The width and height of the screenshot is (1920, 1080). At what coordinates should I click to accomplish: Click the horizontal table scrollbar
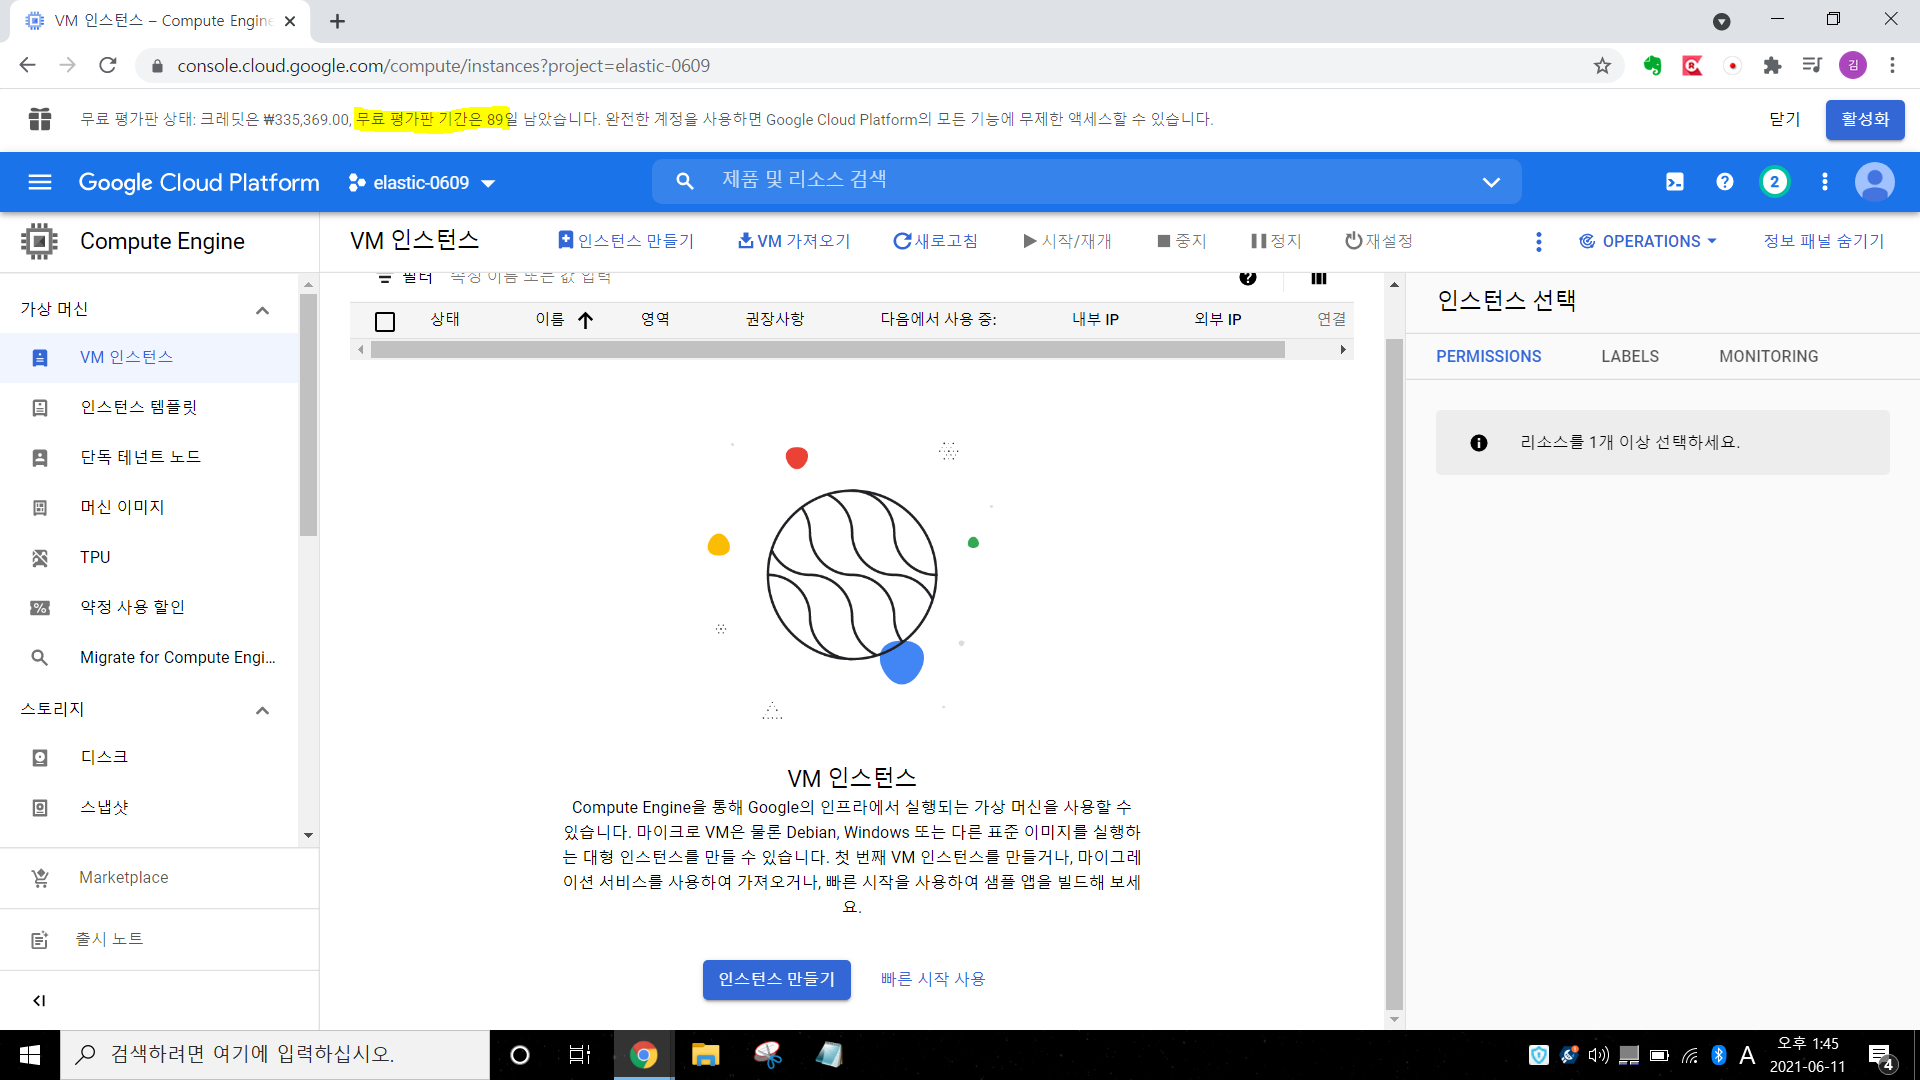[x=827, y=350]
